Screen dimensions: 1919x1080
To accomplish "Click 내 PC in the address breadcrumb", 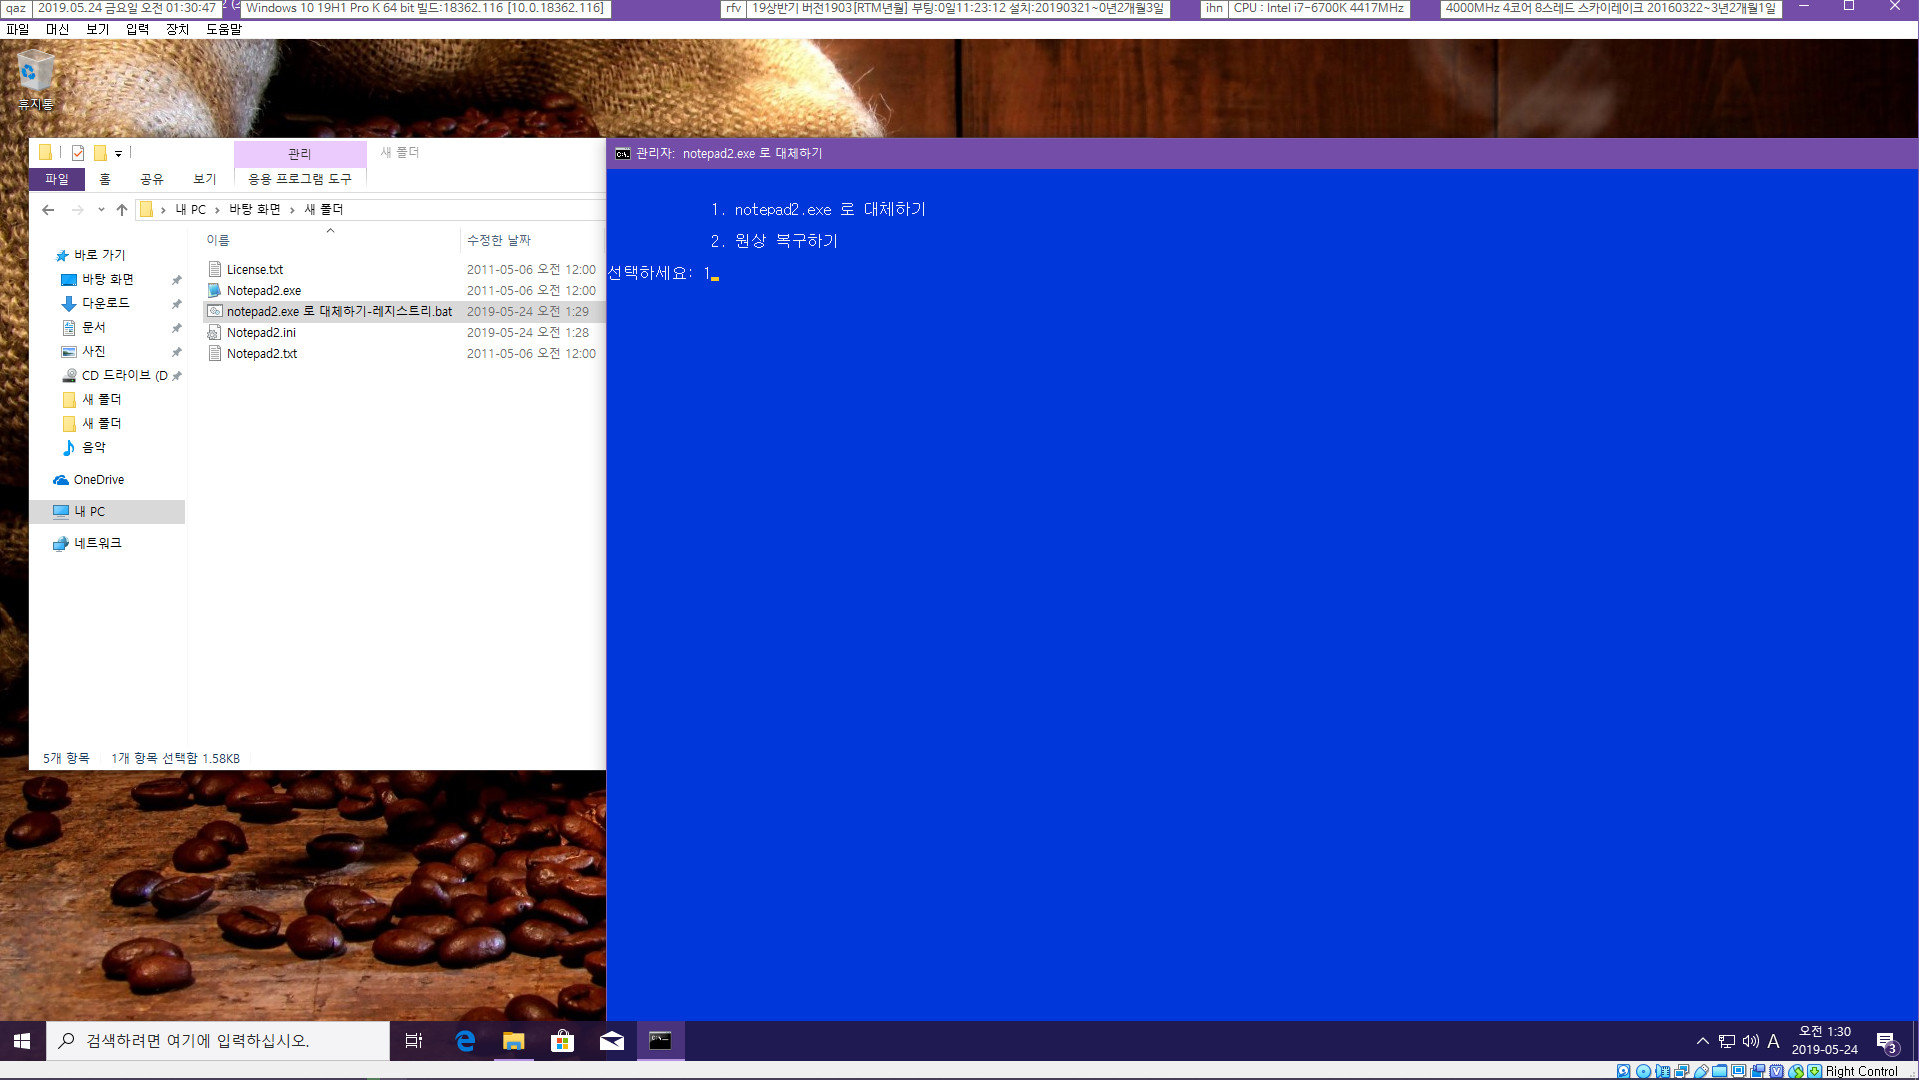I will [x=191, y=210].
